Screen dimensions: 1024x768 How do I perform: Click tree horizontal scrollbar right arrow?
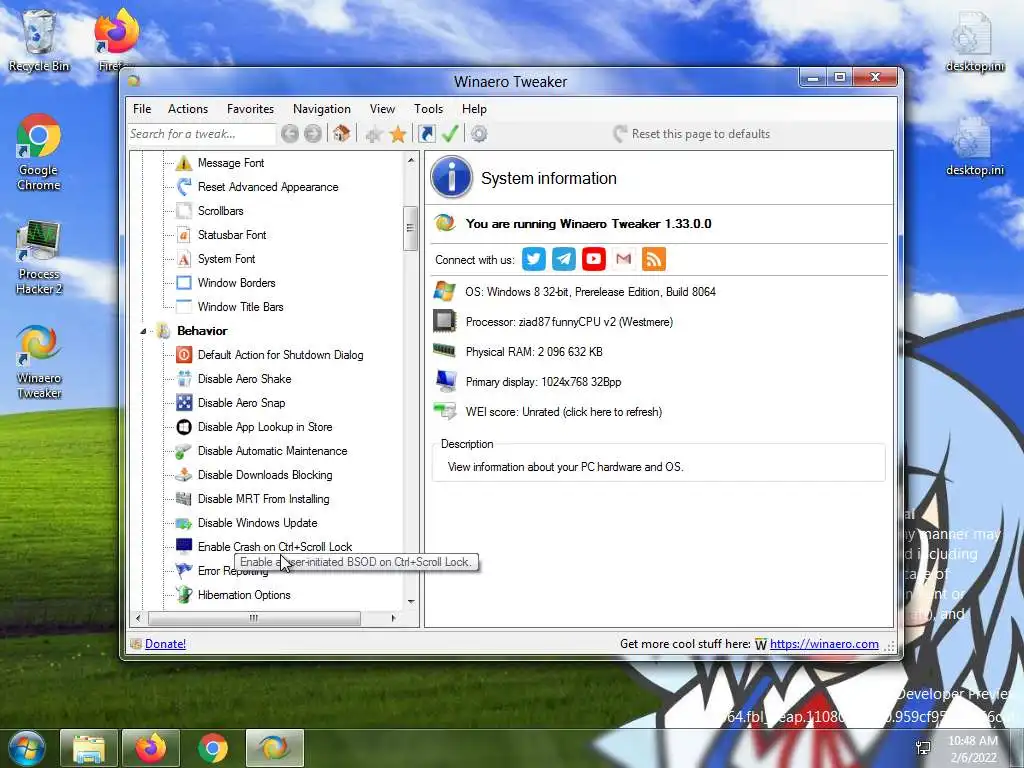tap(393, 618)
